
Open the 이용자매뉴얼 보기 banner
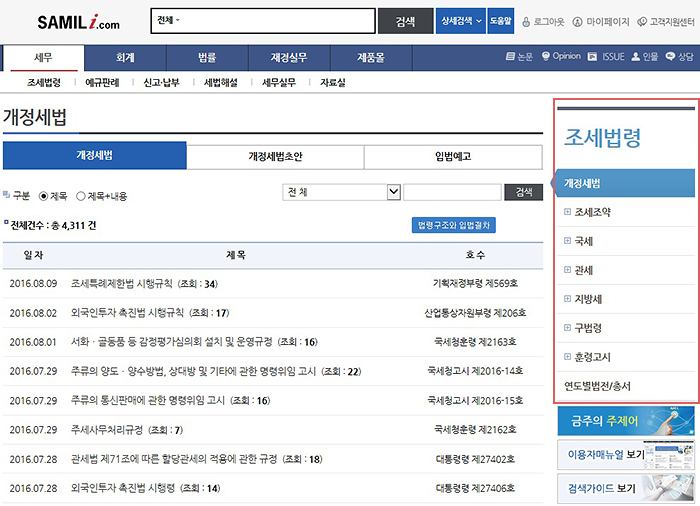(x=626, y=455)
